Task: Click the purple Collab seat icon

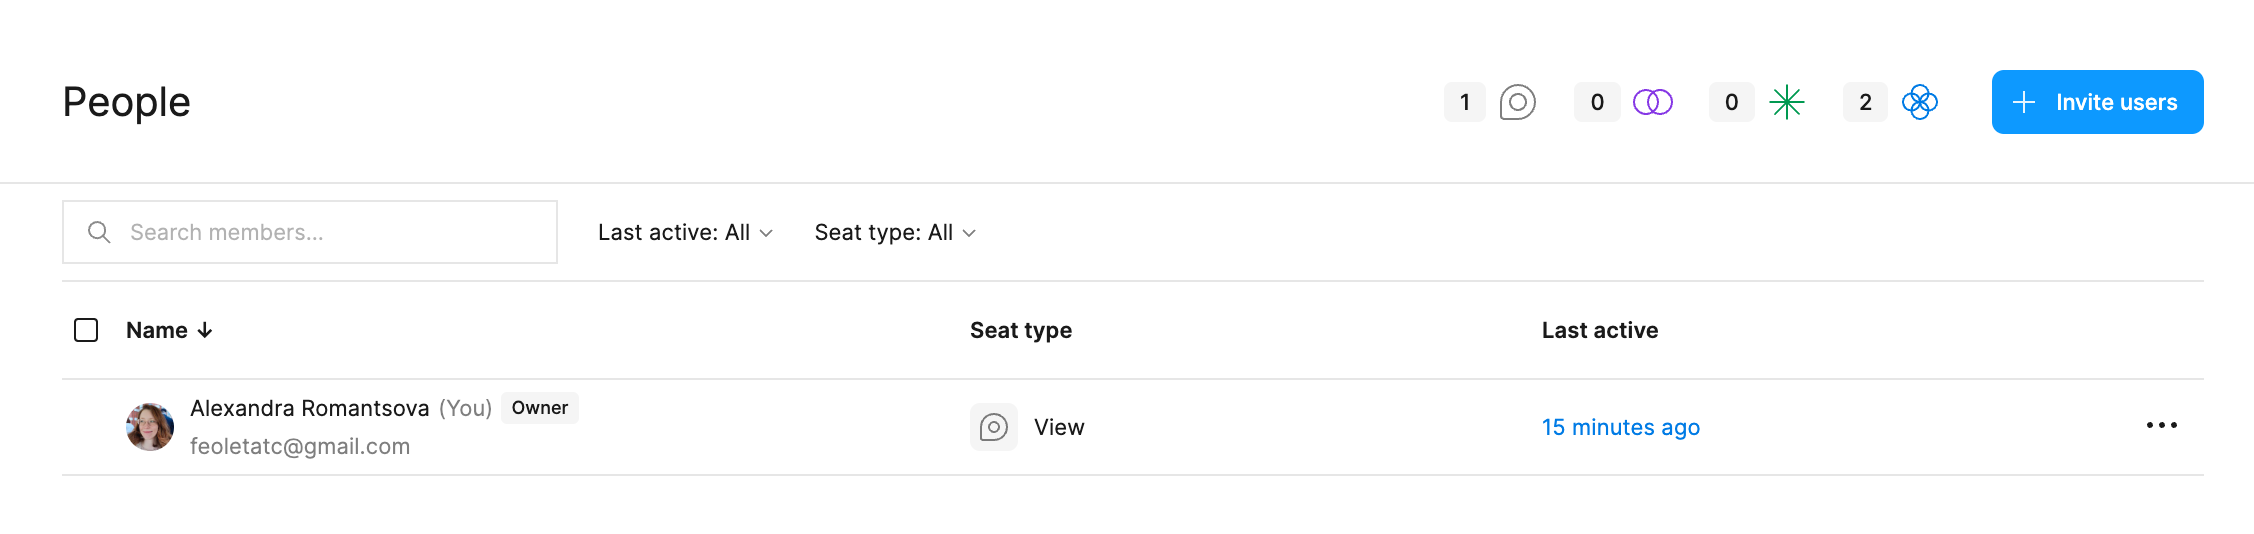Action: 1652,102
